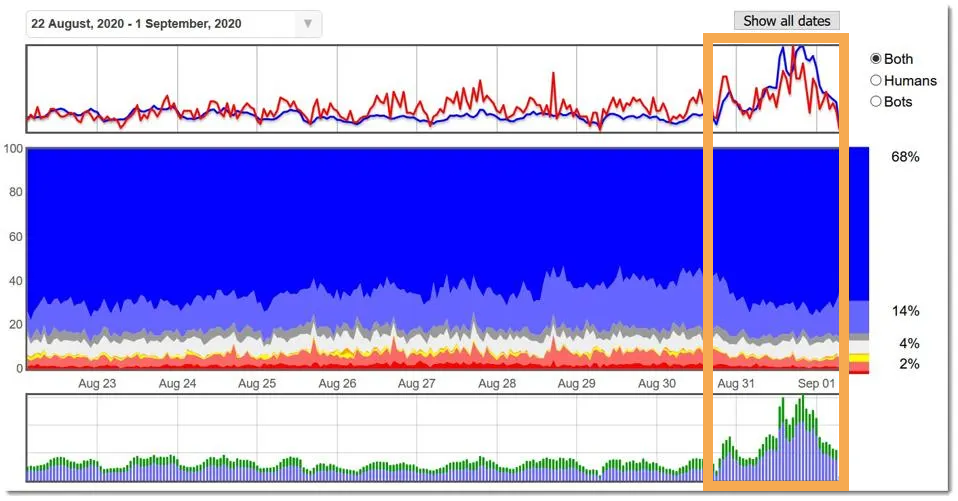Screen dimensions: 958x501
Task: Click the Show all dates button
Action: click(786, 21)
